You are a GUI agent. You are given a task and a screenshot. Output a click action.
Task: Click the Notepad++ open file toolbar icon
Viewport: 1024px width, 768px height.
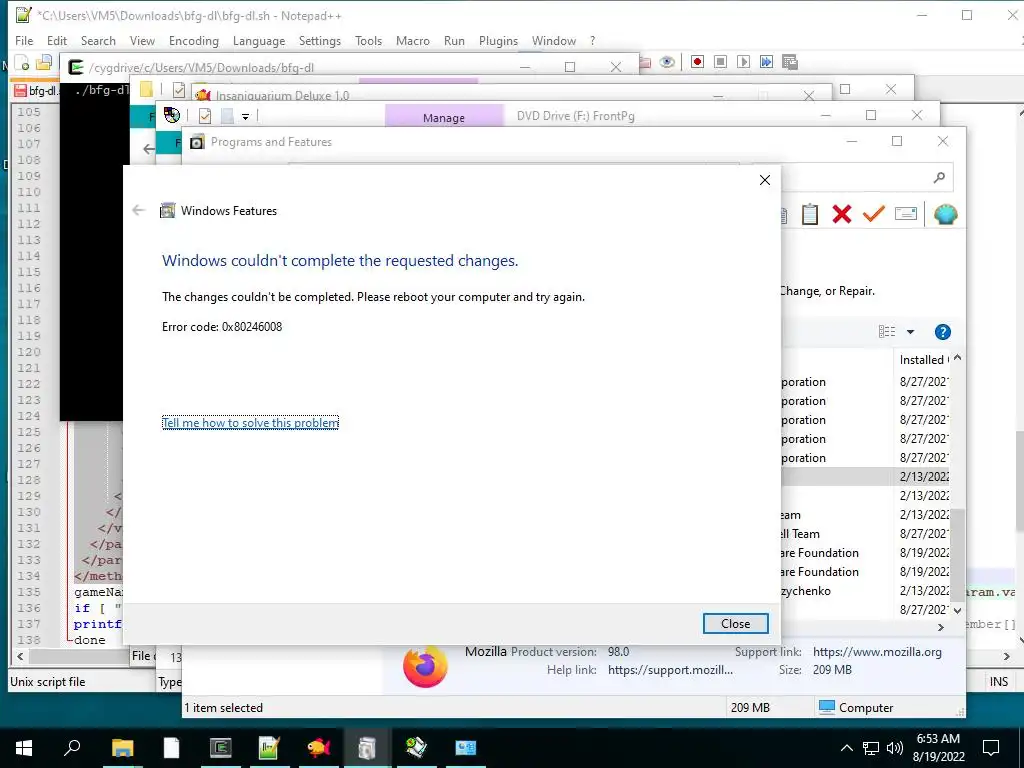click(44, 63)
